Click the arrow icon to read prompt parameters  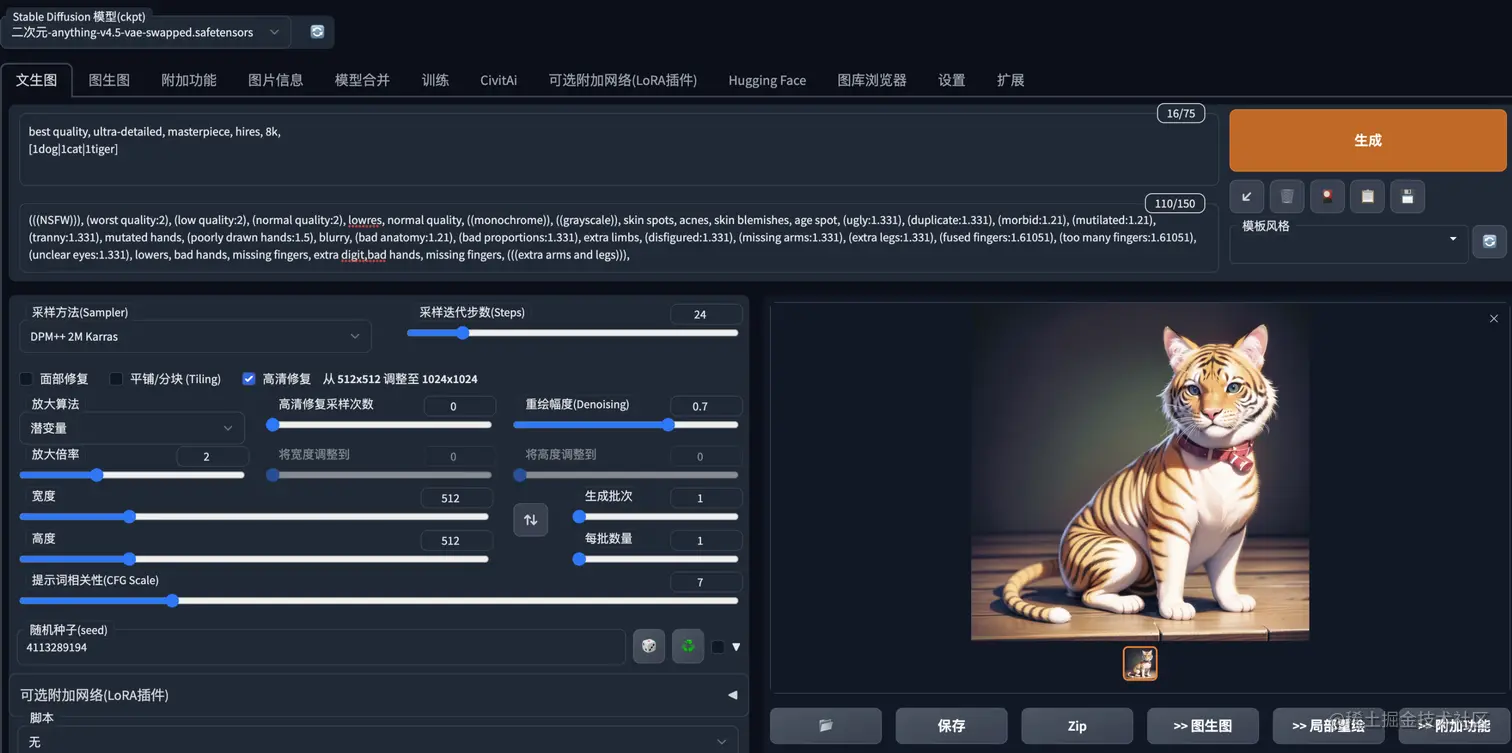1247,196
